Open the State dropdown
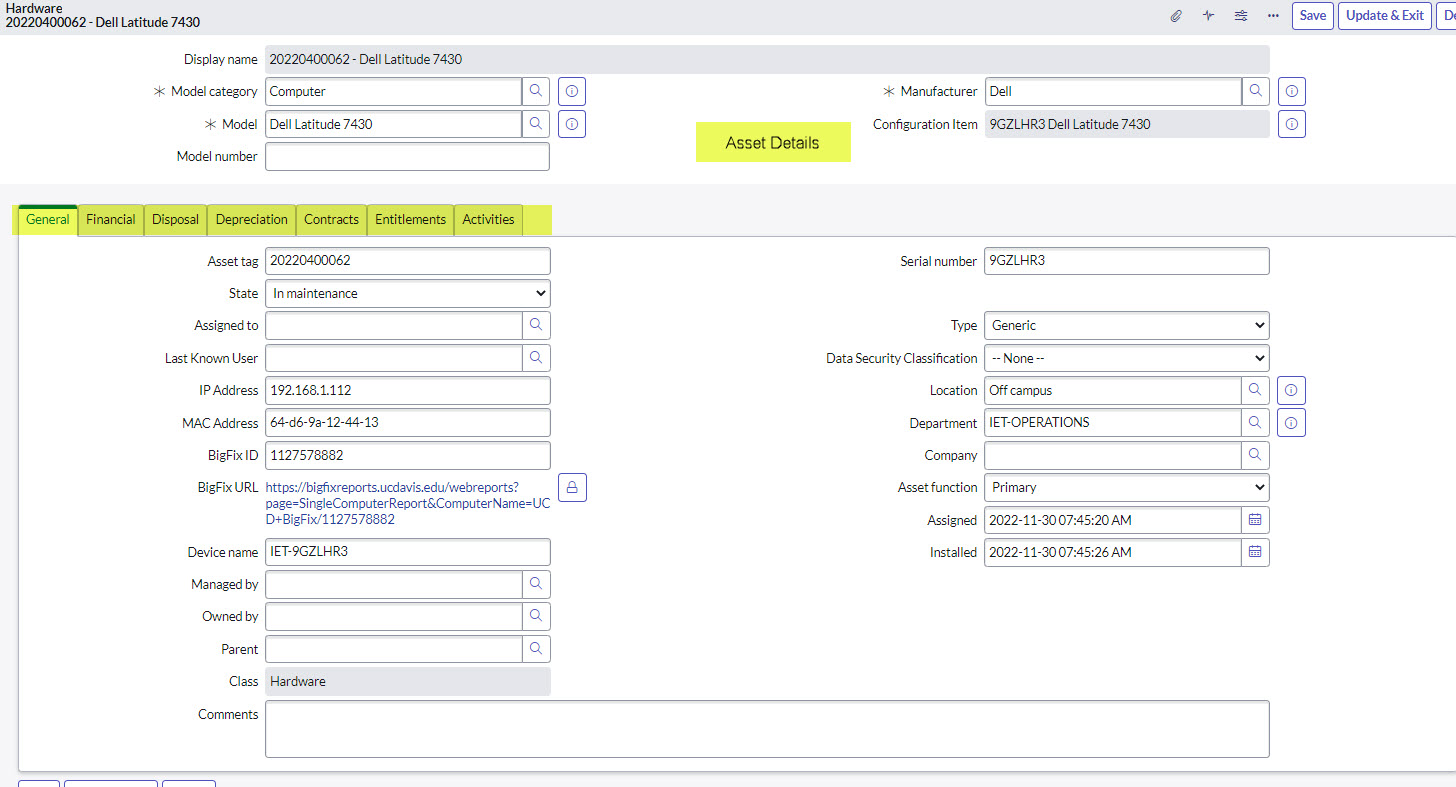This screenshot has width=1456, height=787. pyautogui.click(x=408, y=293)
